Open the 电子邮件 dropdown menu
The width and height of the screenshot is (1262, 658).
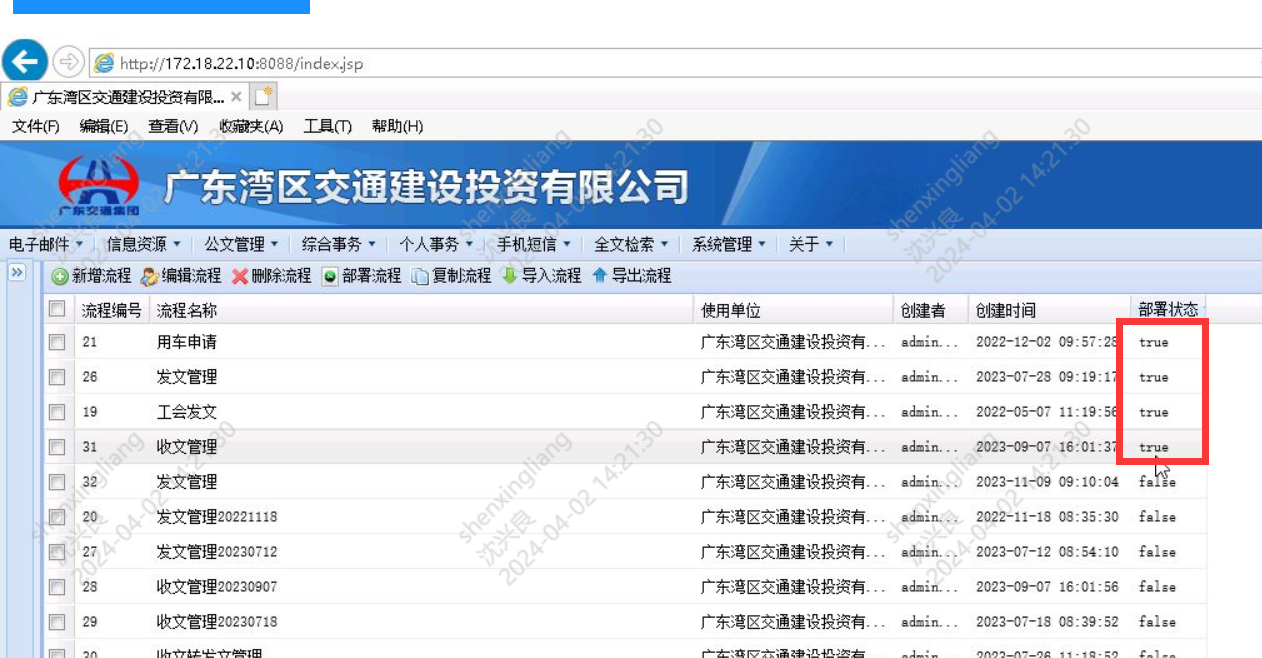(x=46, y=244)
